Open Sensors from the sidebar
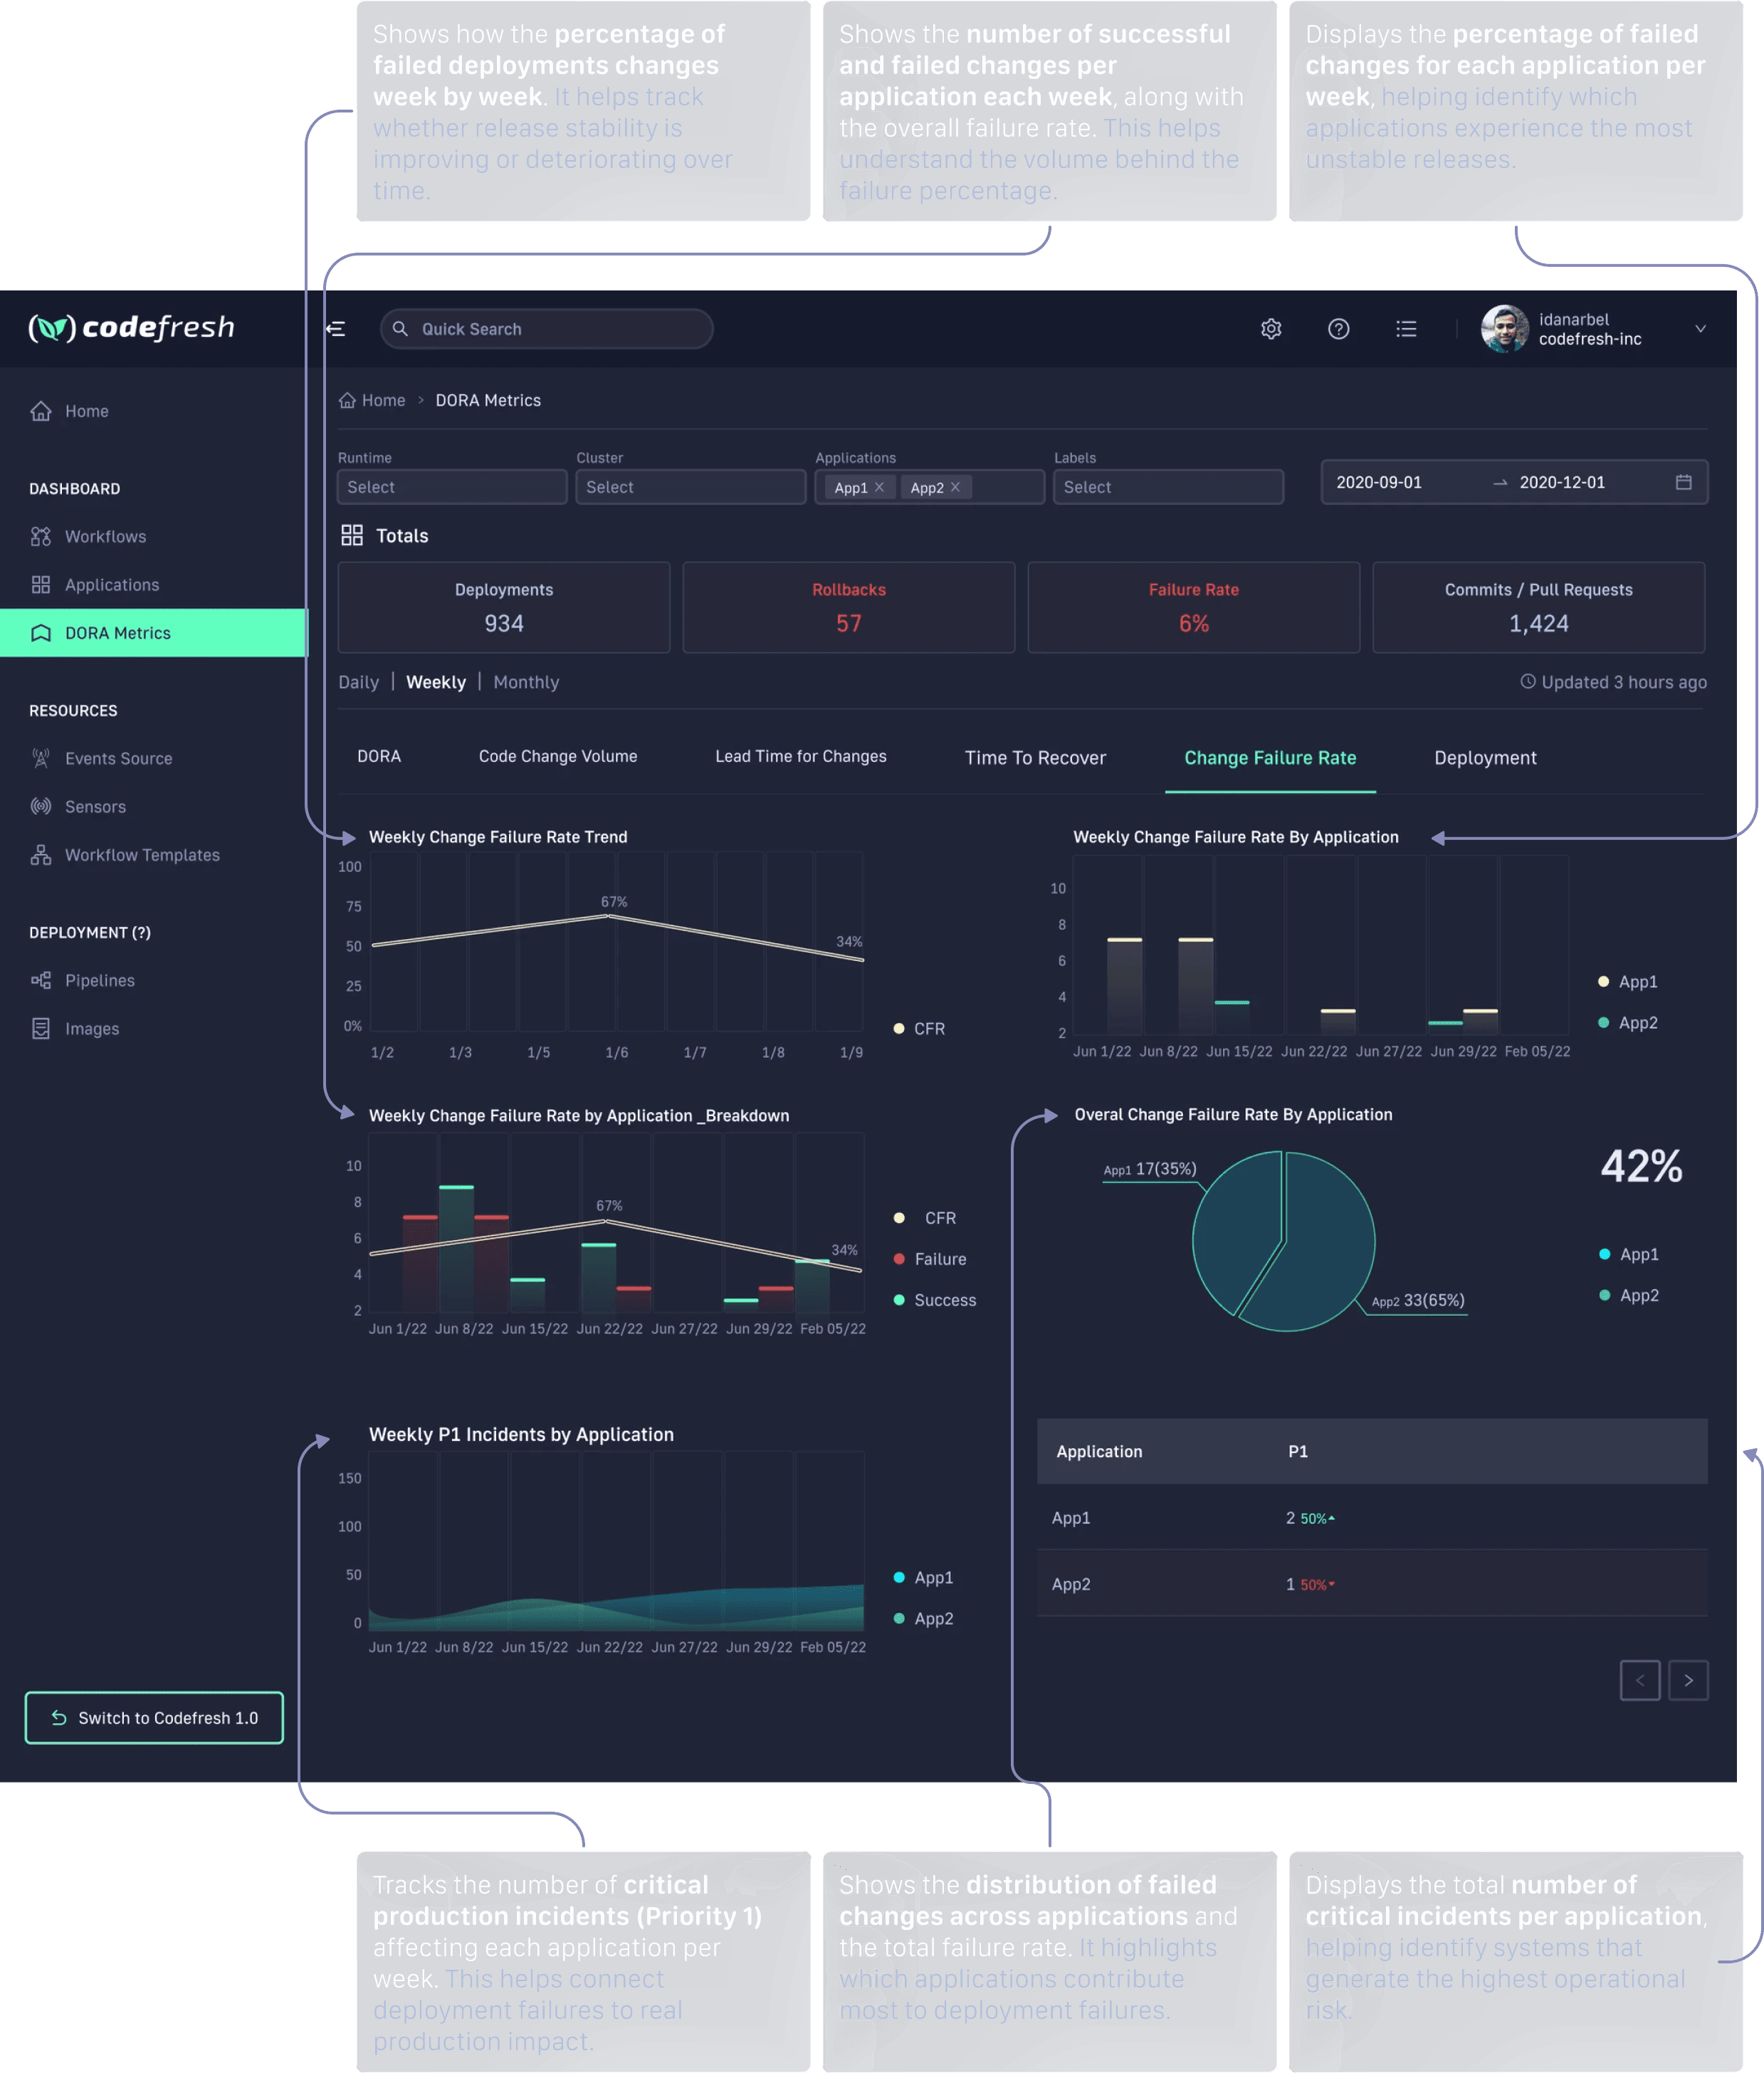This screenshot has height=2073, width=1764. point(95,807)
